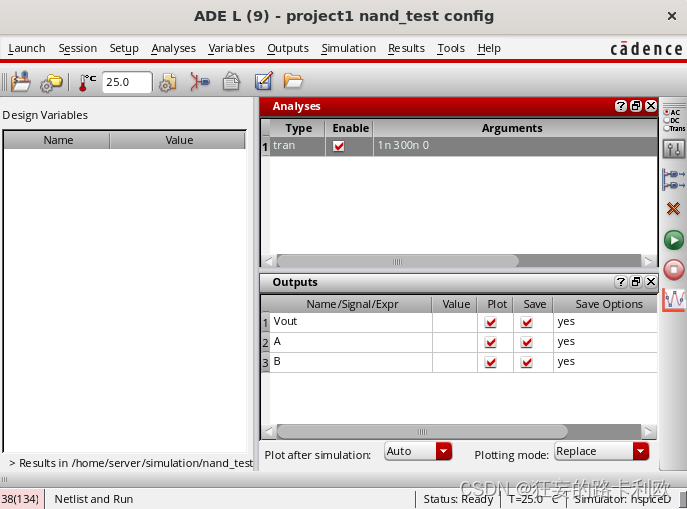Click the clipboard-style toolbar icon
This screenshot has width=687, height=509.
click(231, 81)
